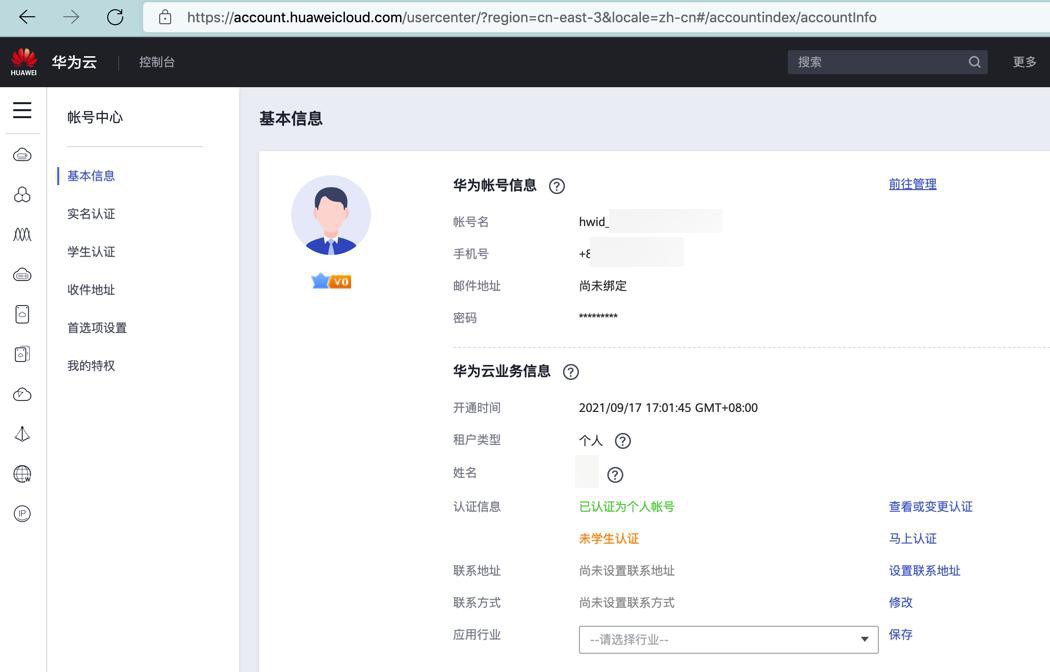Click 已认证为个人帐号 status text
This screenshot has width=1050, height=672.
[626, 507]
